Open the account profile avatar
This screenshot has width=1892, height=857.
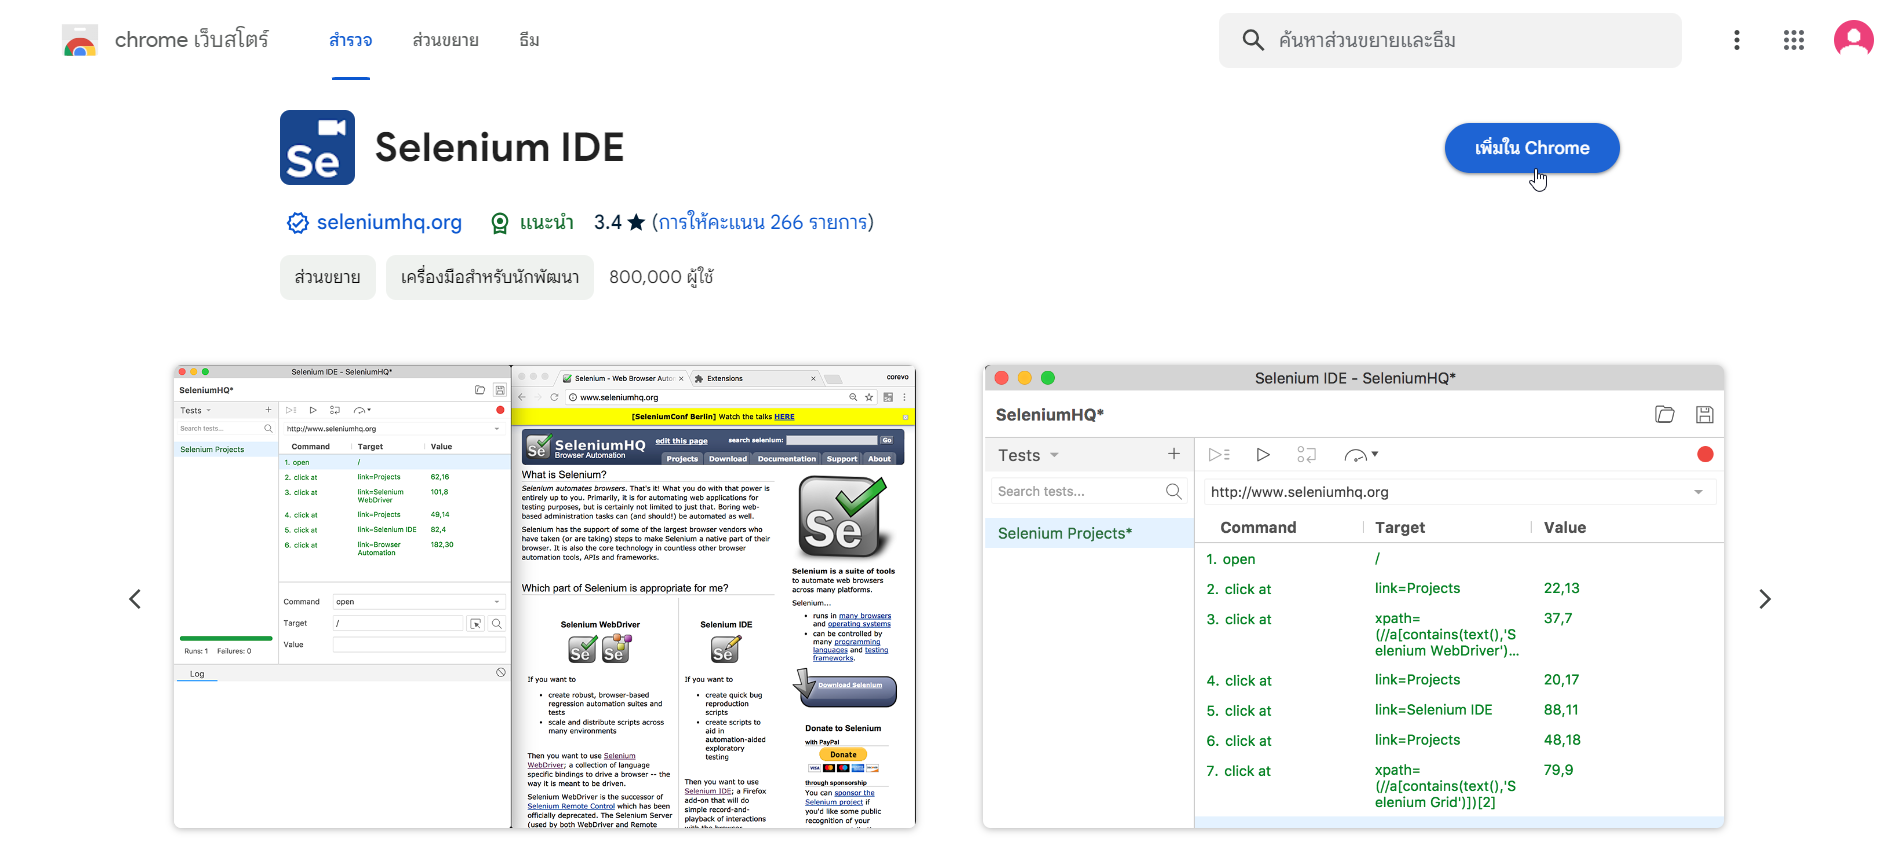[x=1853, y=40]
